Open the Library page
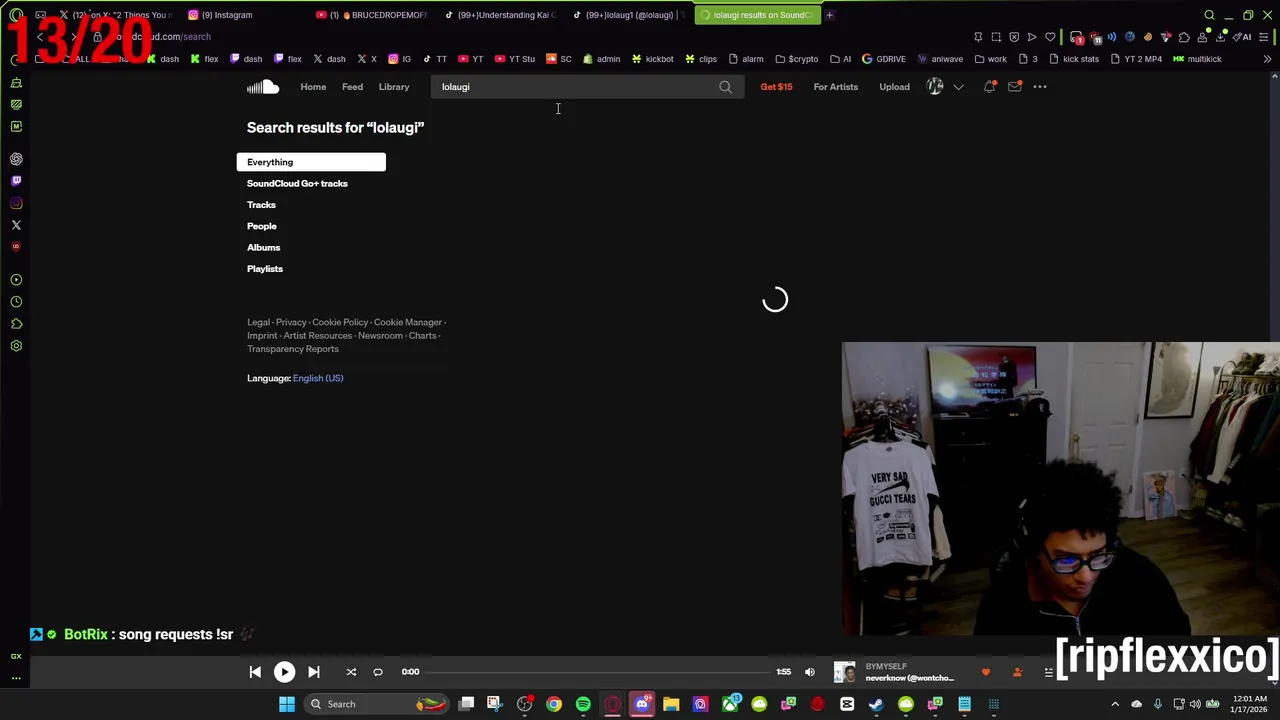The width and height of the screenshot is (1280, 720). pos(394,87)
